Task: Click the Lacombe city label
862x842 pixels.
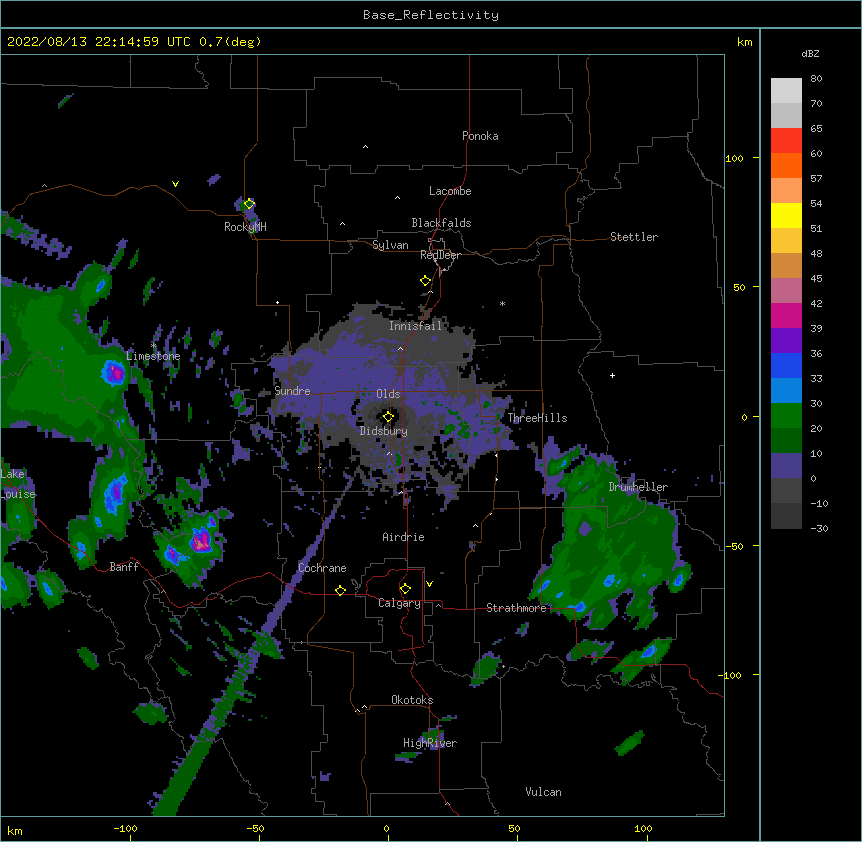Action: click(x=450, y=191)
